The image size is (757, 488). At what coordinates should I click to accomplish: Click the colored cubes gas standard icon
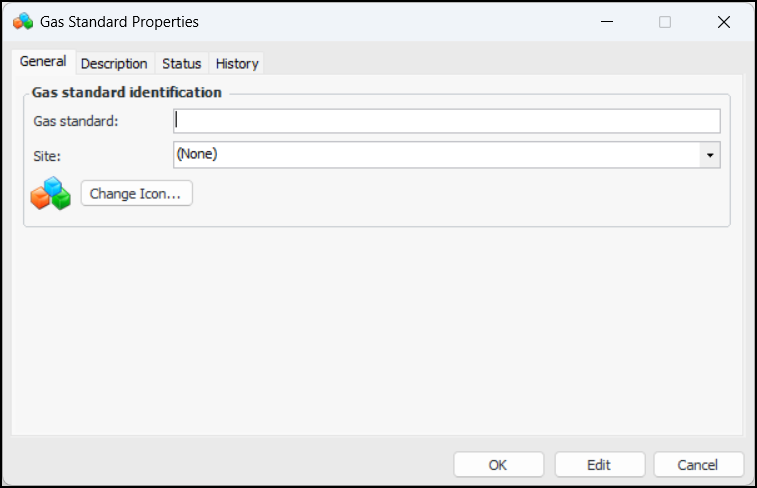50,193
